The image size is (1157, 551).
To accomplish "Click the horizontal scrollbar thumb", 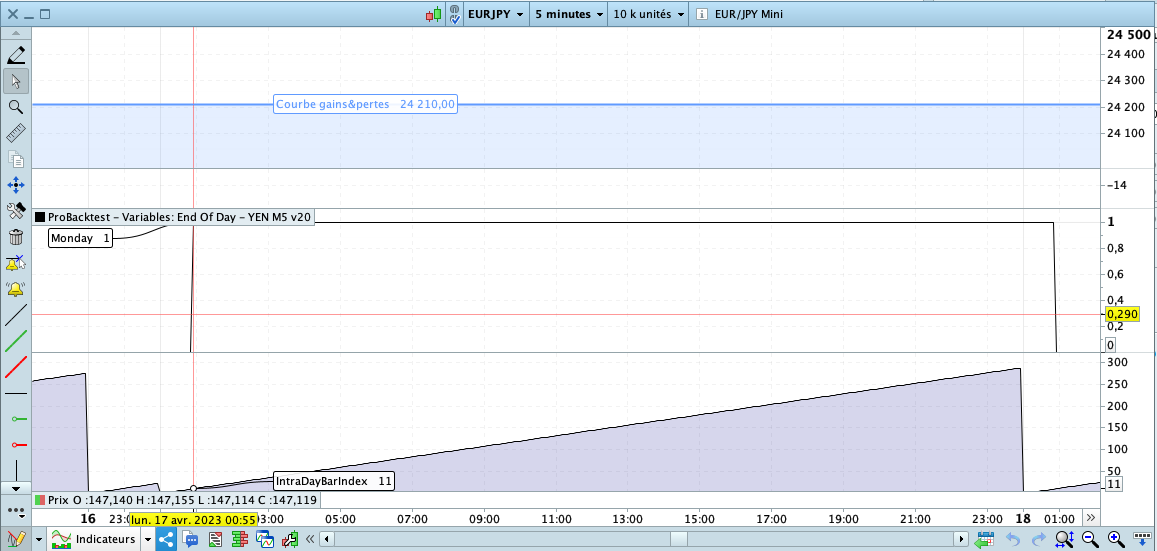I will click(678, 538).
